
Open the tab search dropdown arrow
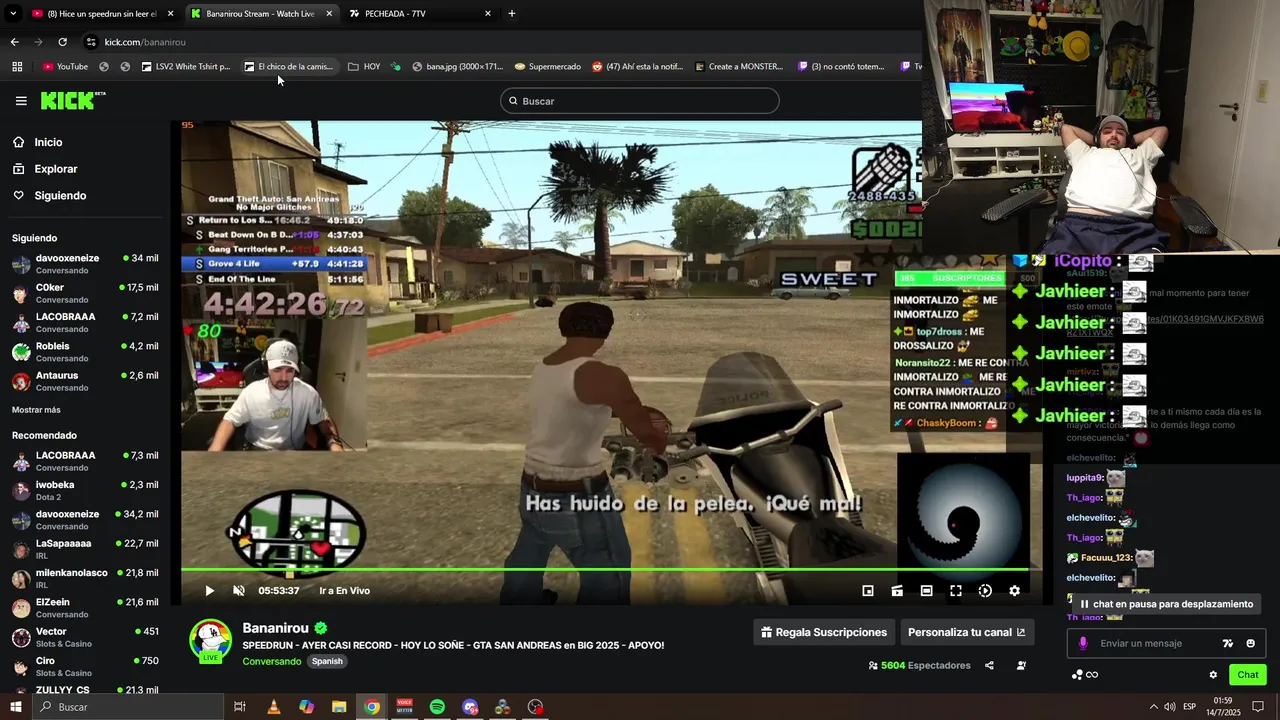(x=12, y=14)
